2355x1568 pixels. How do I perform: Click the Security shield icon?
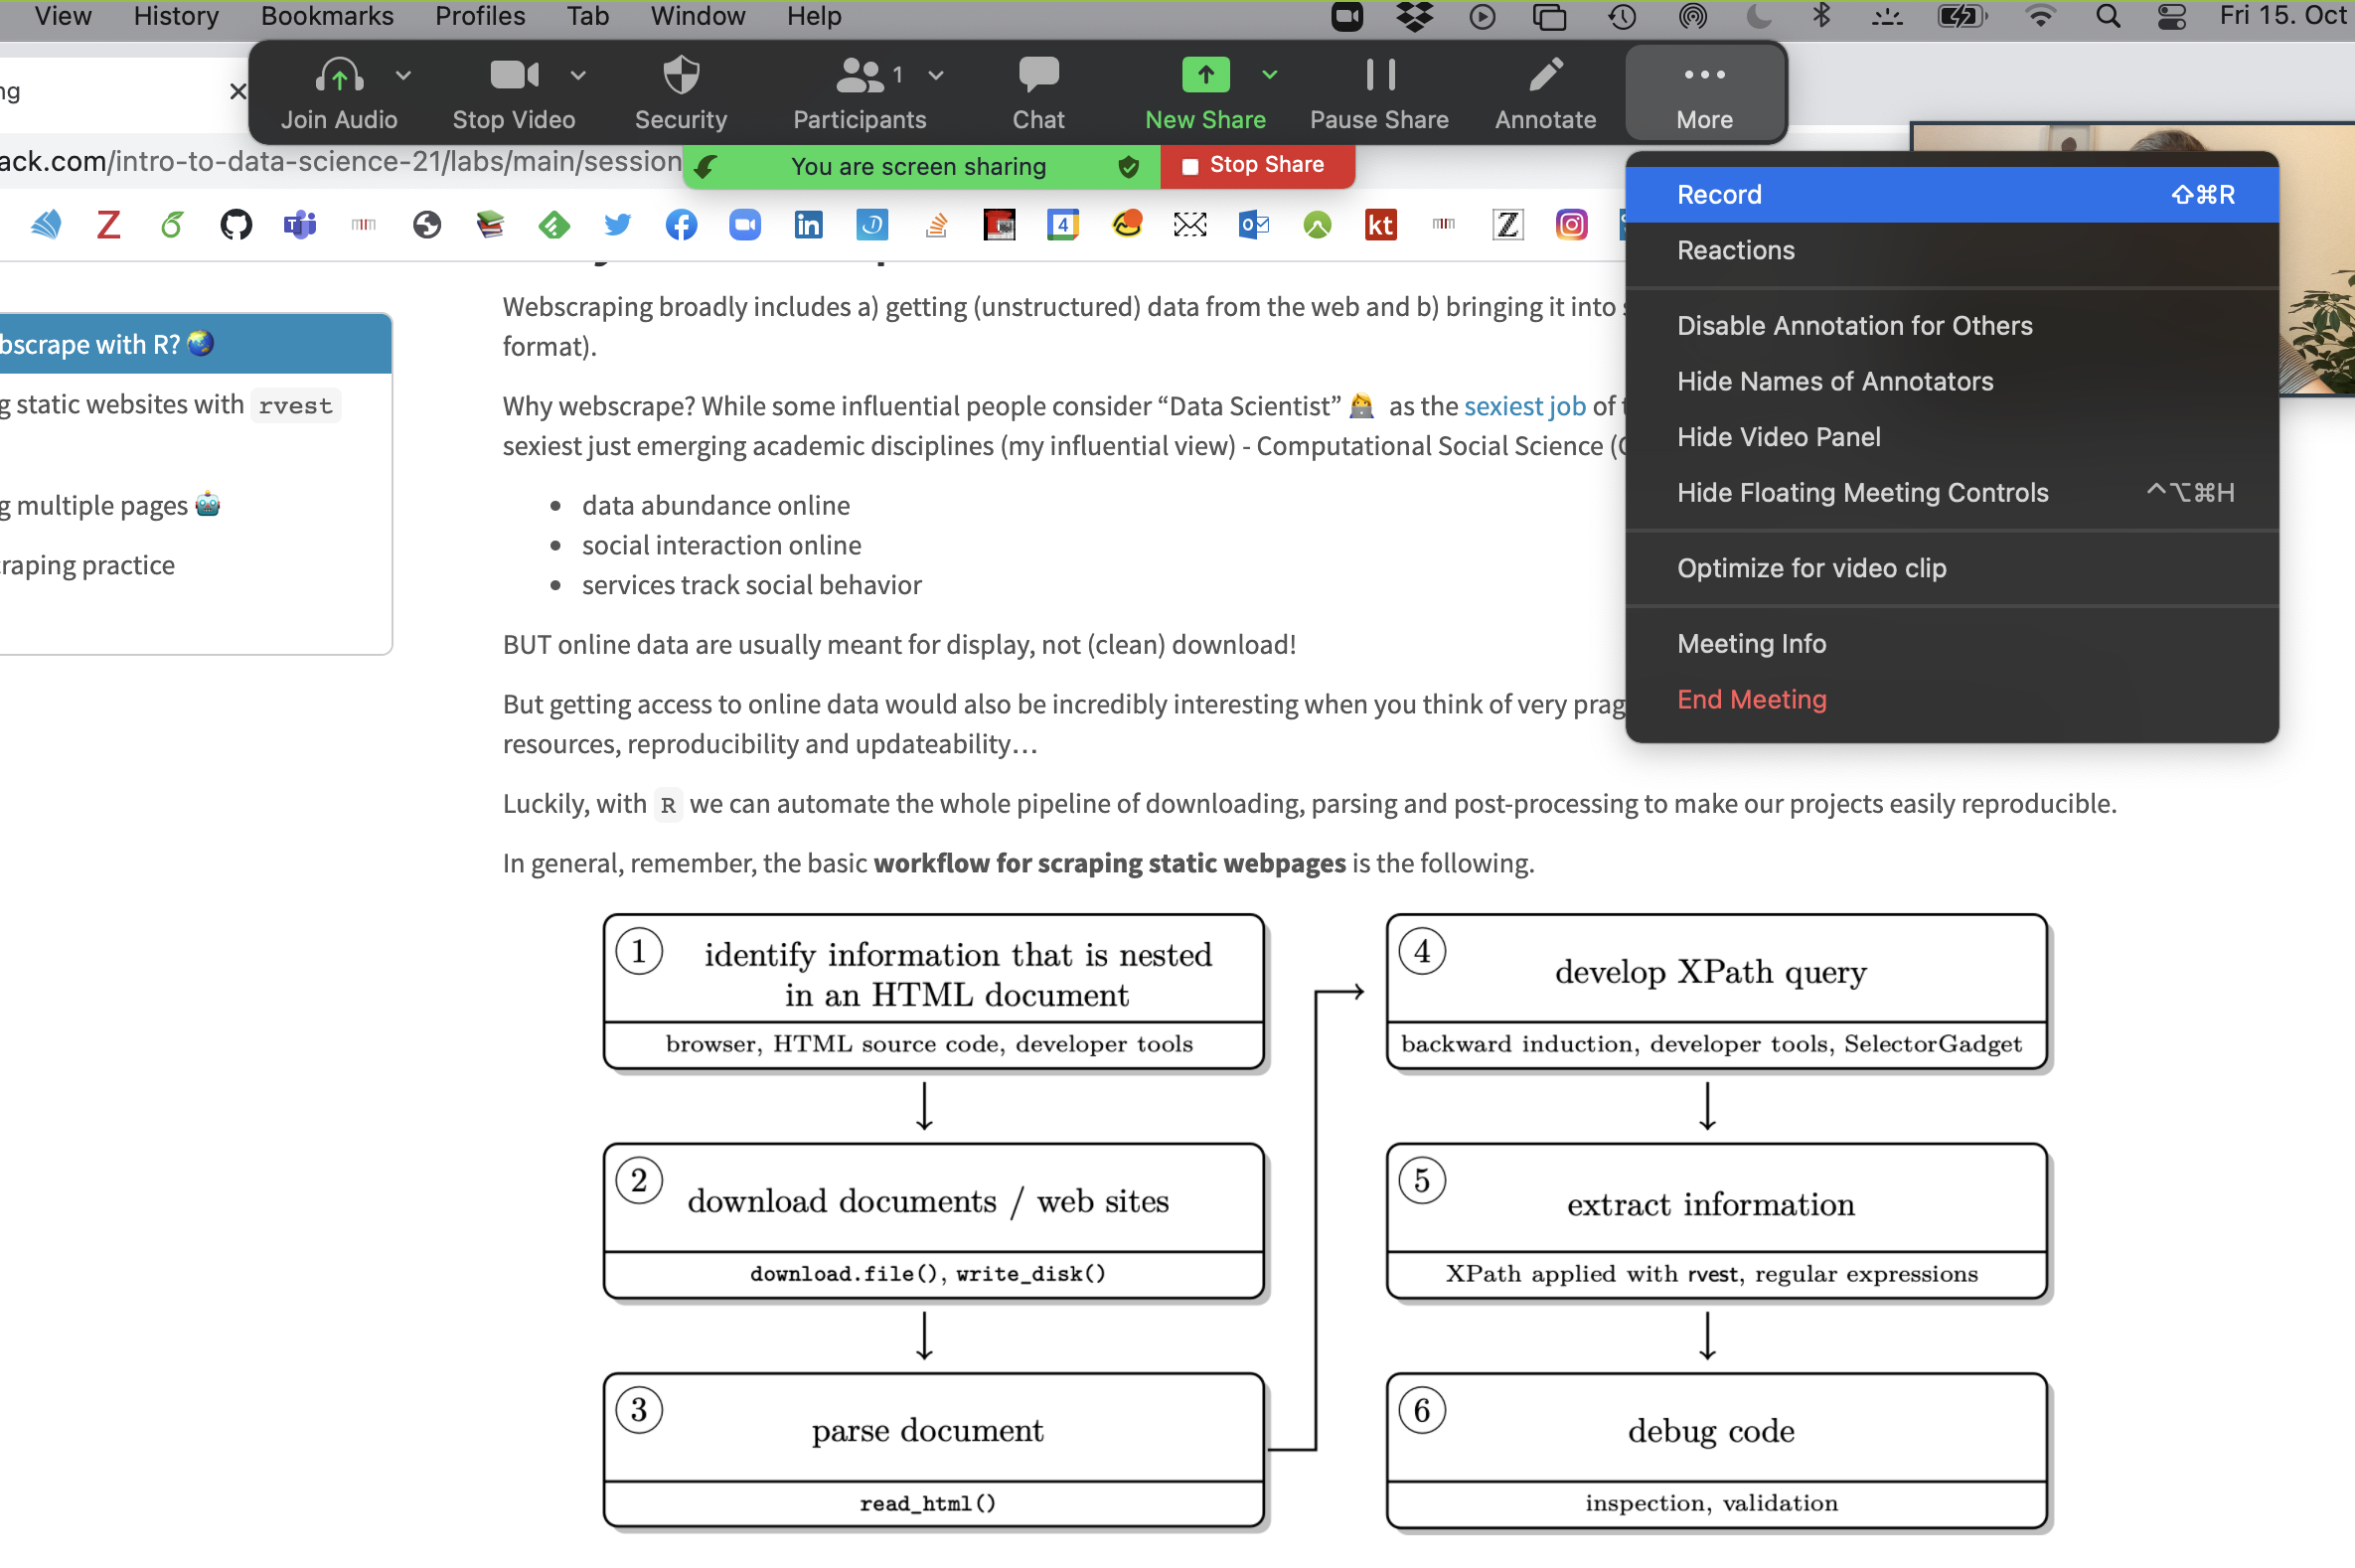tap(681, 76)
